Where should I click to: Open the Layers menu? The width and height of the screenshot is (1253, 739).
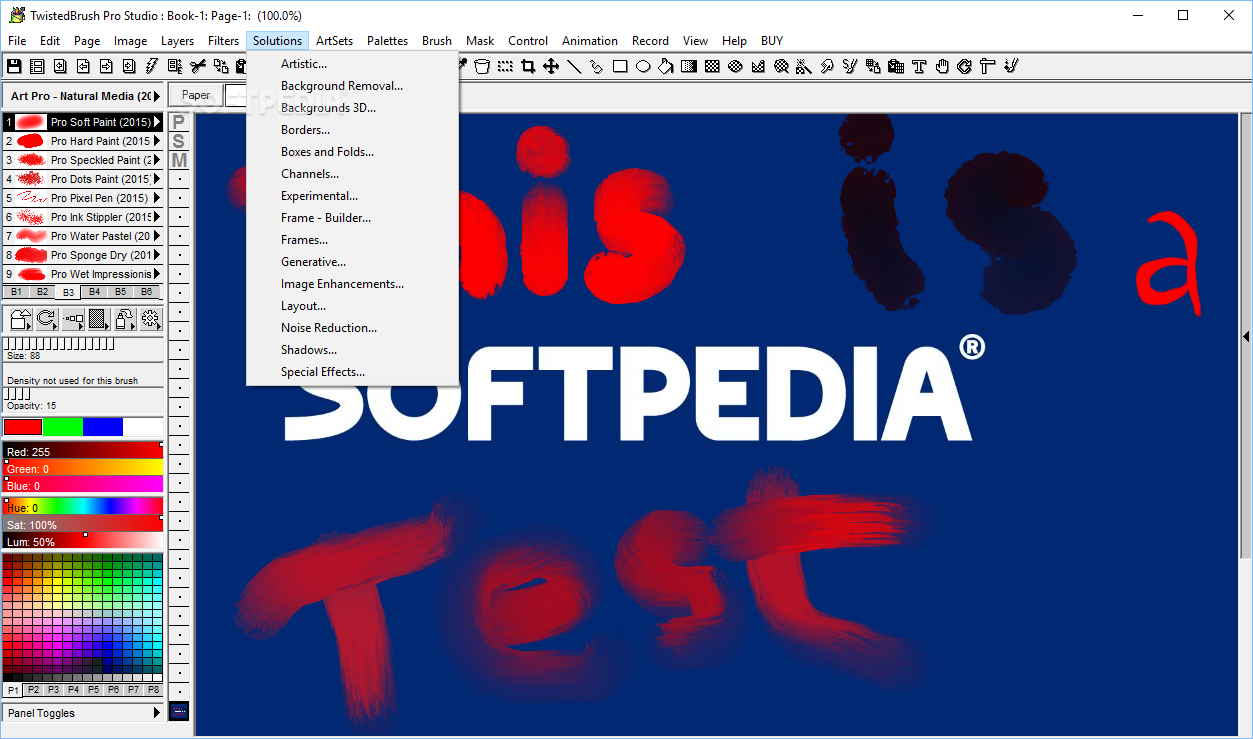pos(178,41)
